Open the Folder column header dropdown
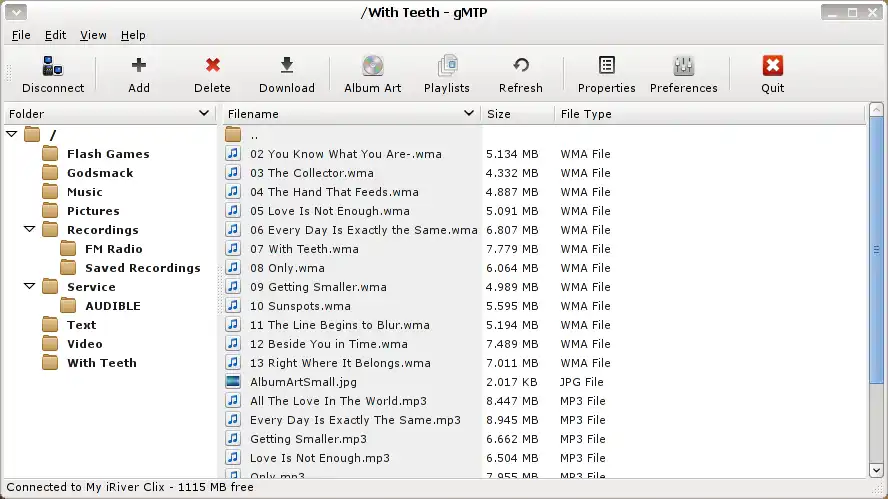Viewport: 888px width, 499px height. (204, 114)
